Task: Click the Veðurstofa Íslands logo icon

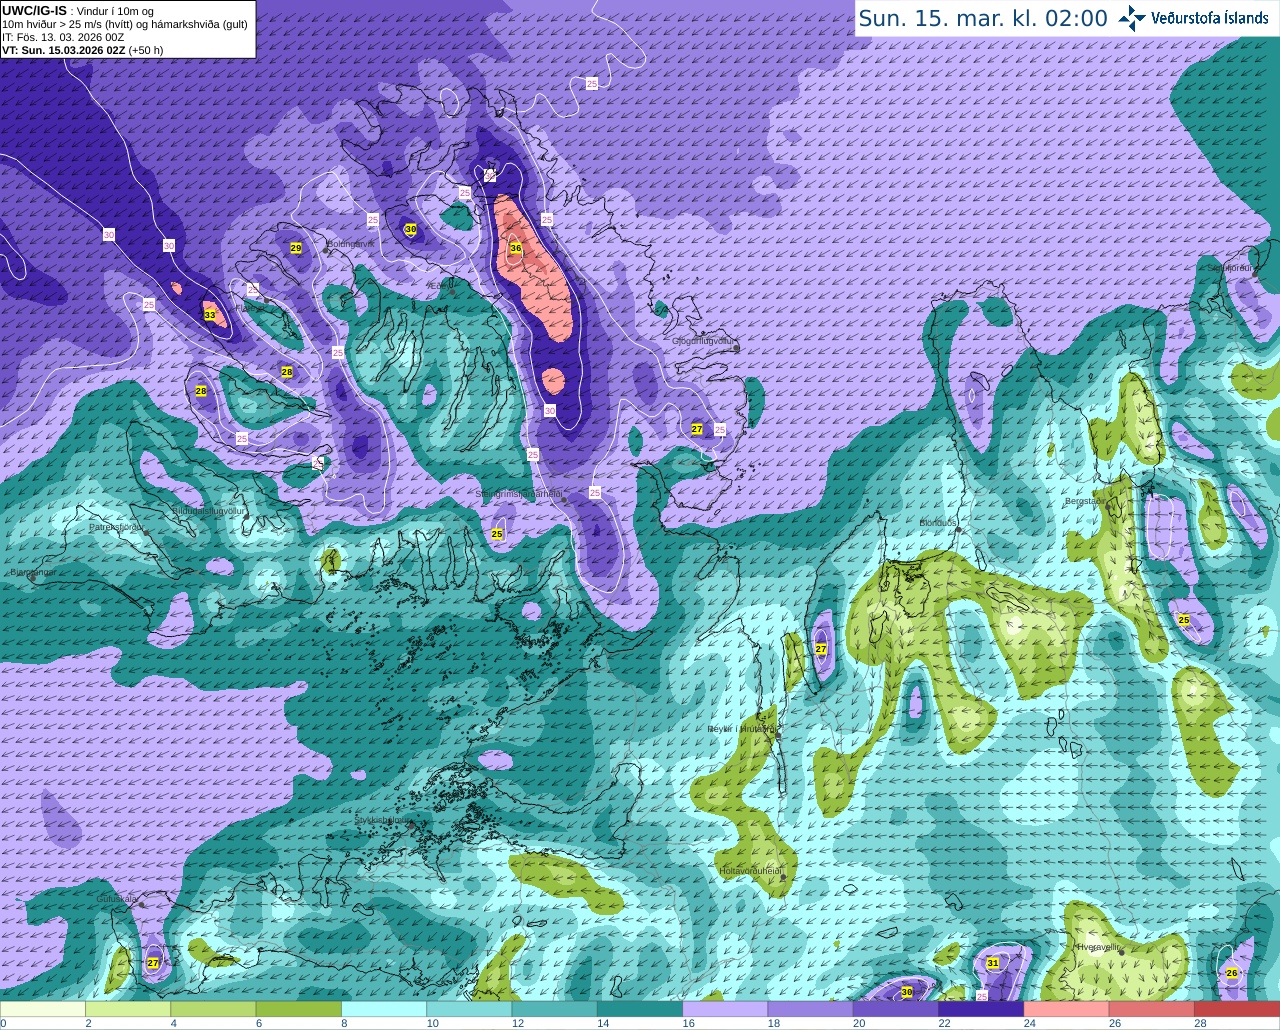Action: 1132,18
